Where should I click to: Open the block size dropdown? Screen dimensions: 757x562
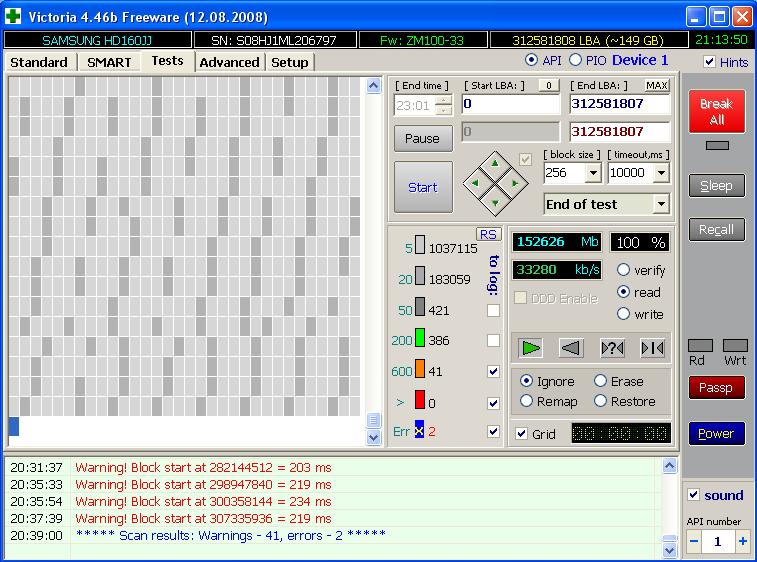click(x=592, y=173)
